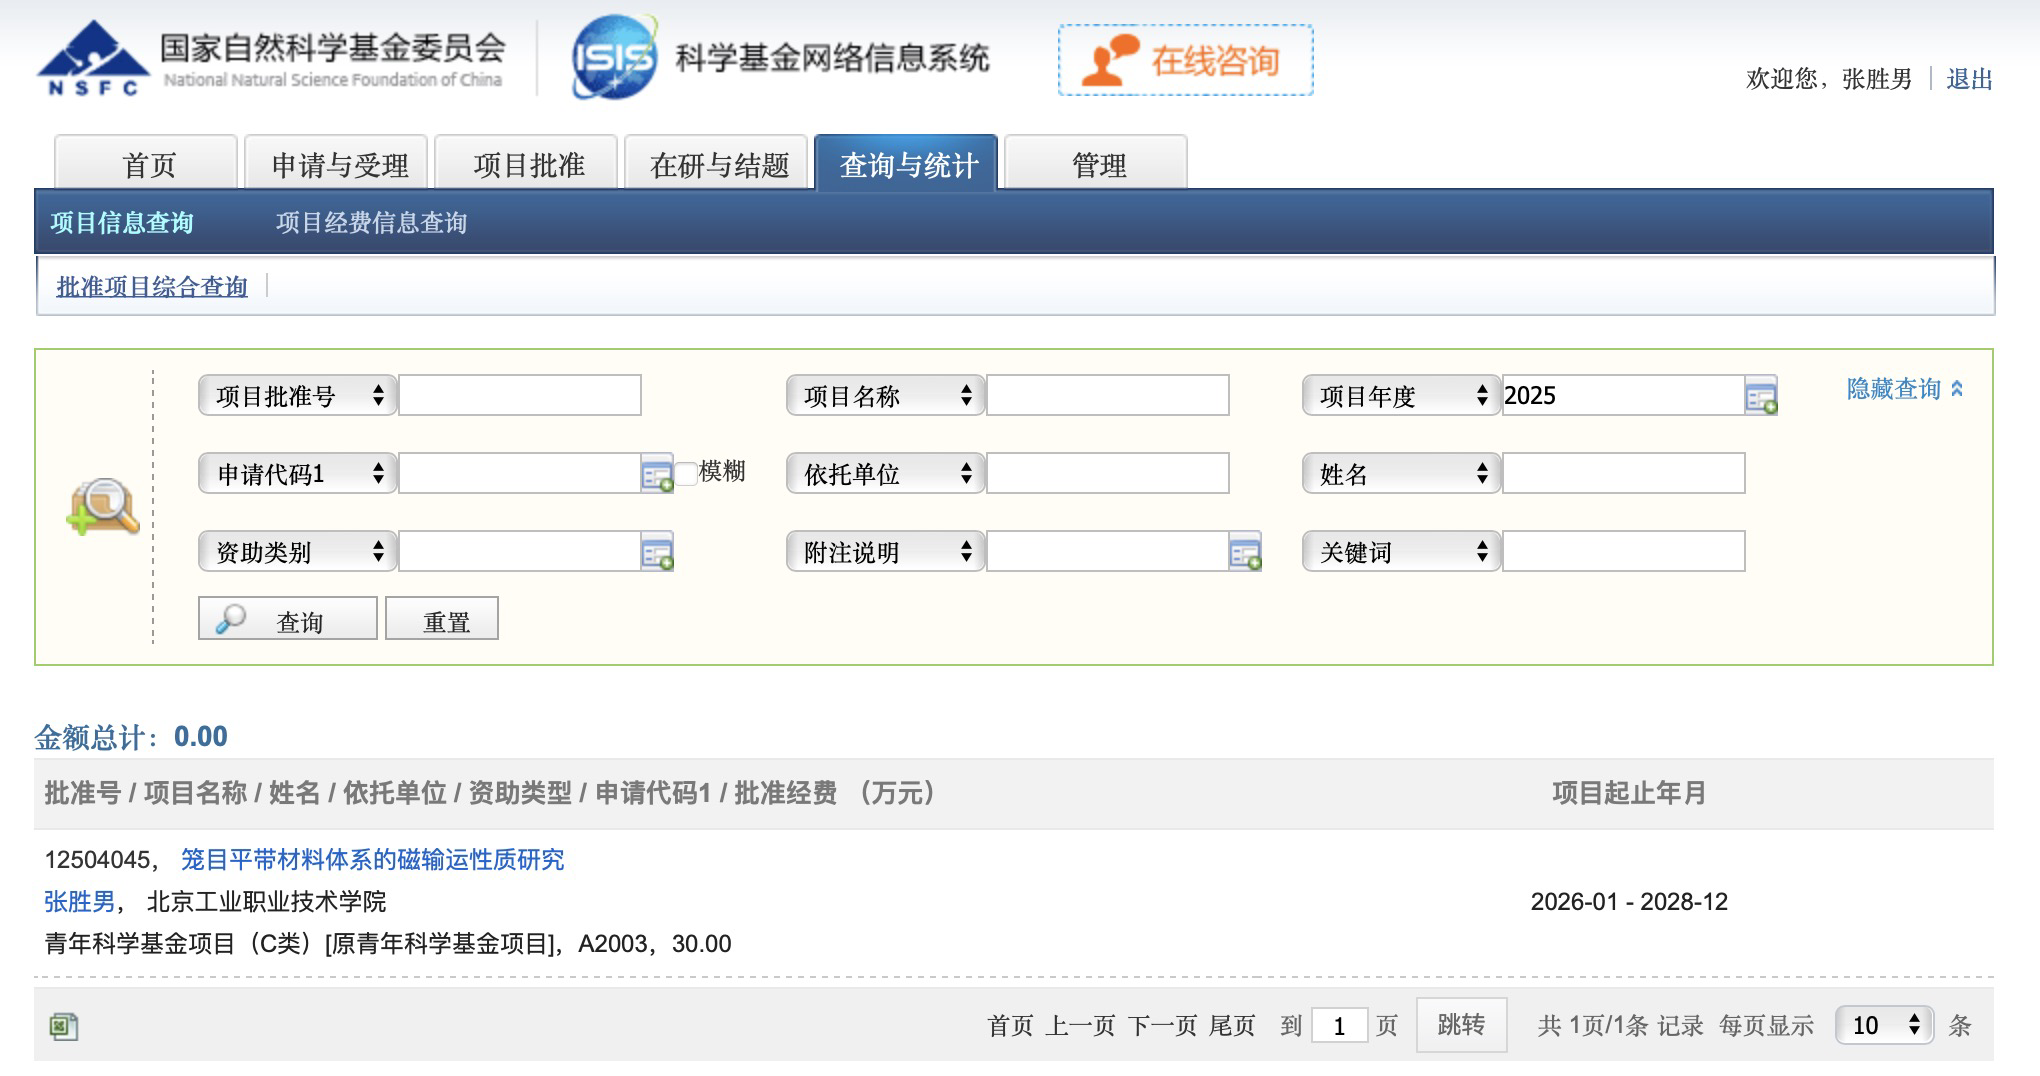Open the 资助类别 field selector dropdown
The image size is (2040, 1076).
(x=298, y=552)
